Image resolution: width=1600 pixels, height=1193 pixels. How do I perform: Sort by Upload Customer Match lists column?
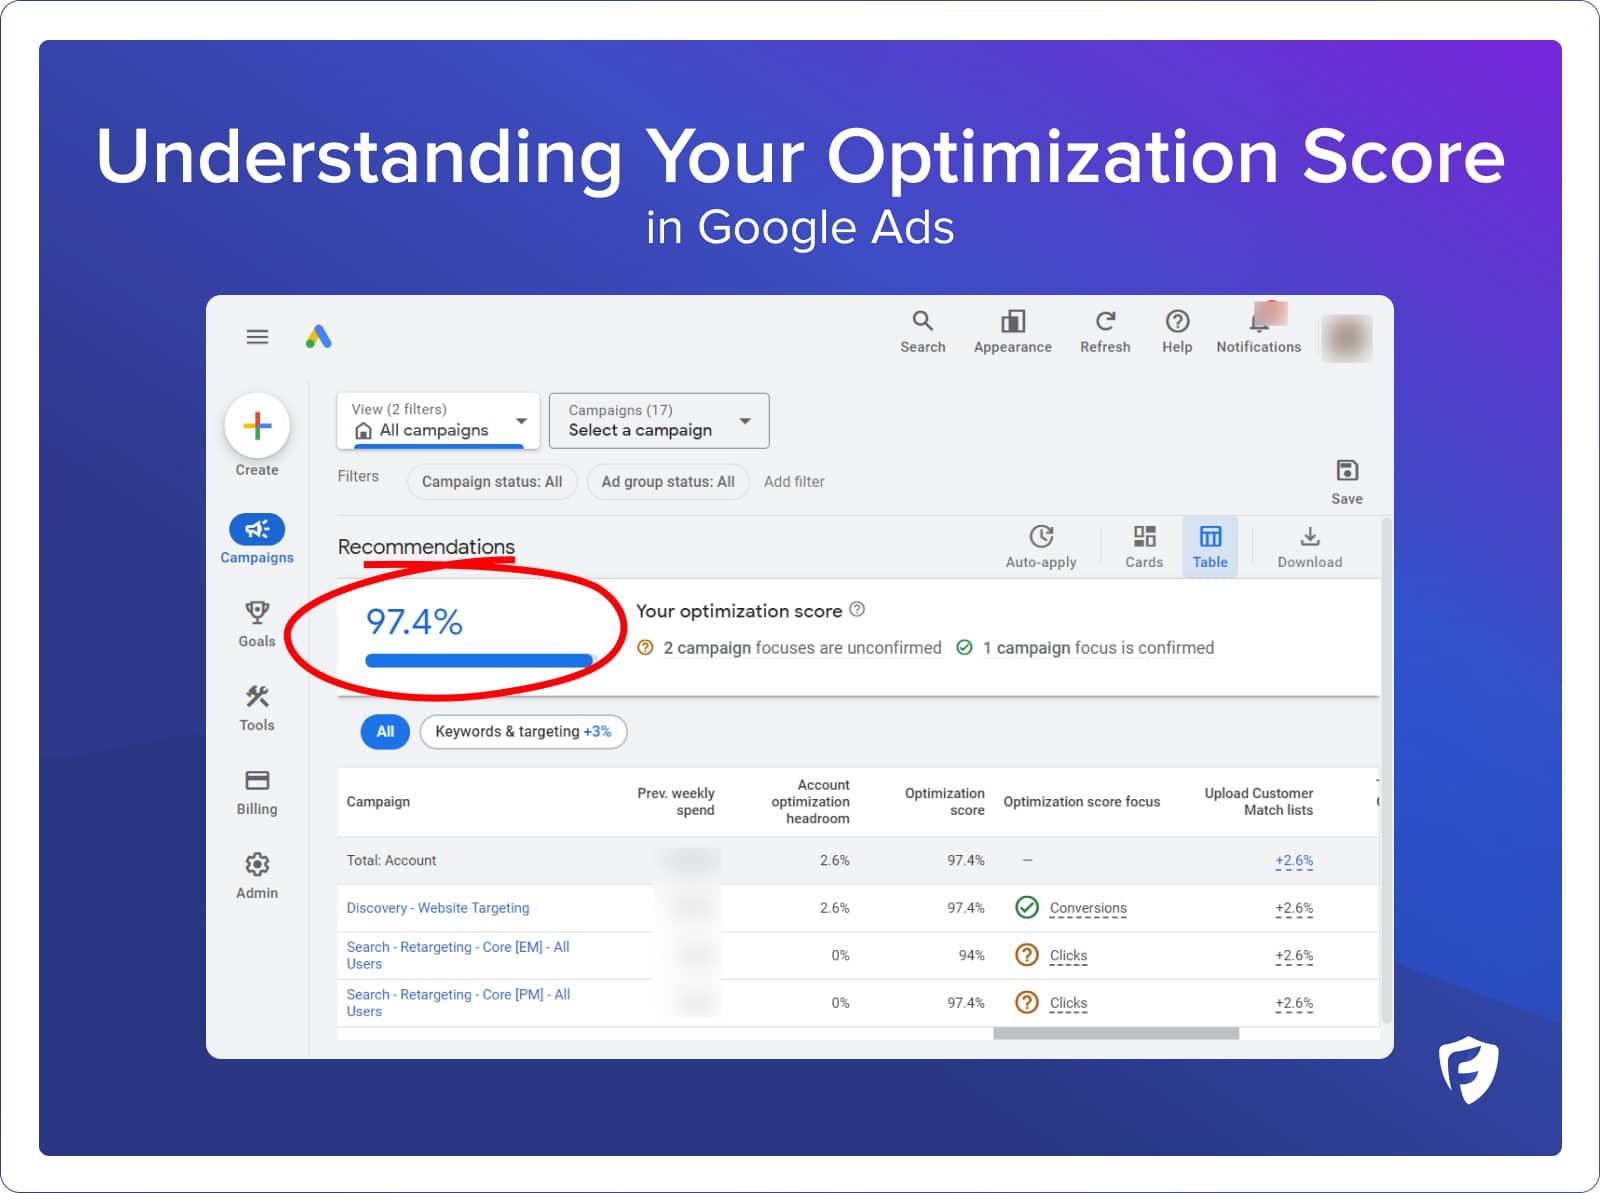point(1258,801)
